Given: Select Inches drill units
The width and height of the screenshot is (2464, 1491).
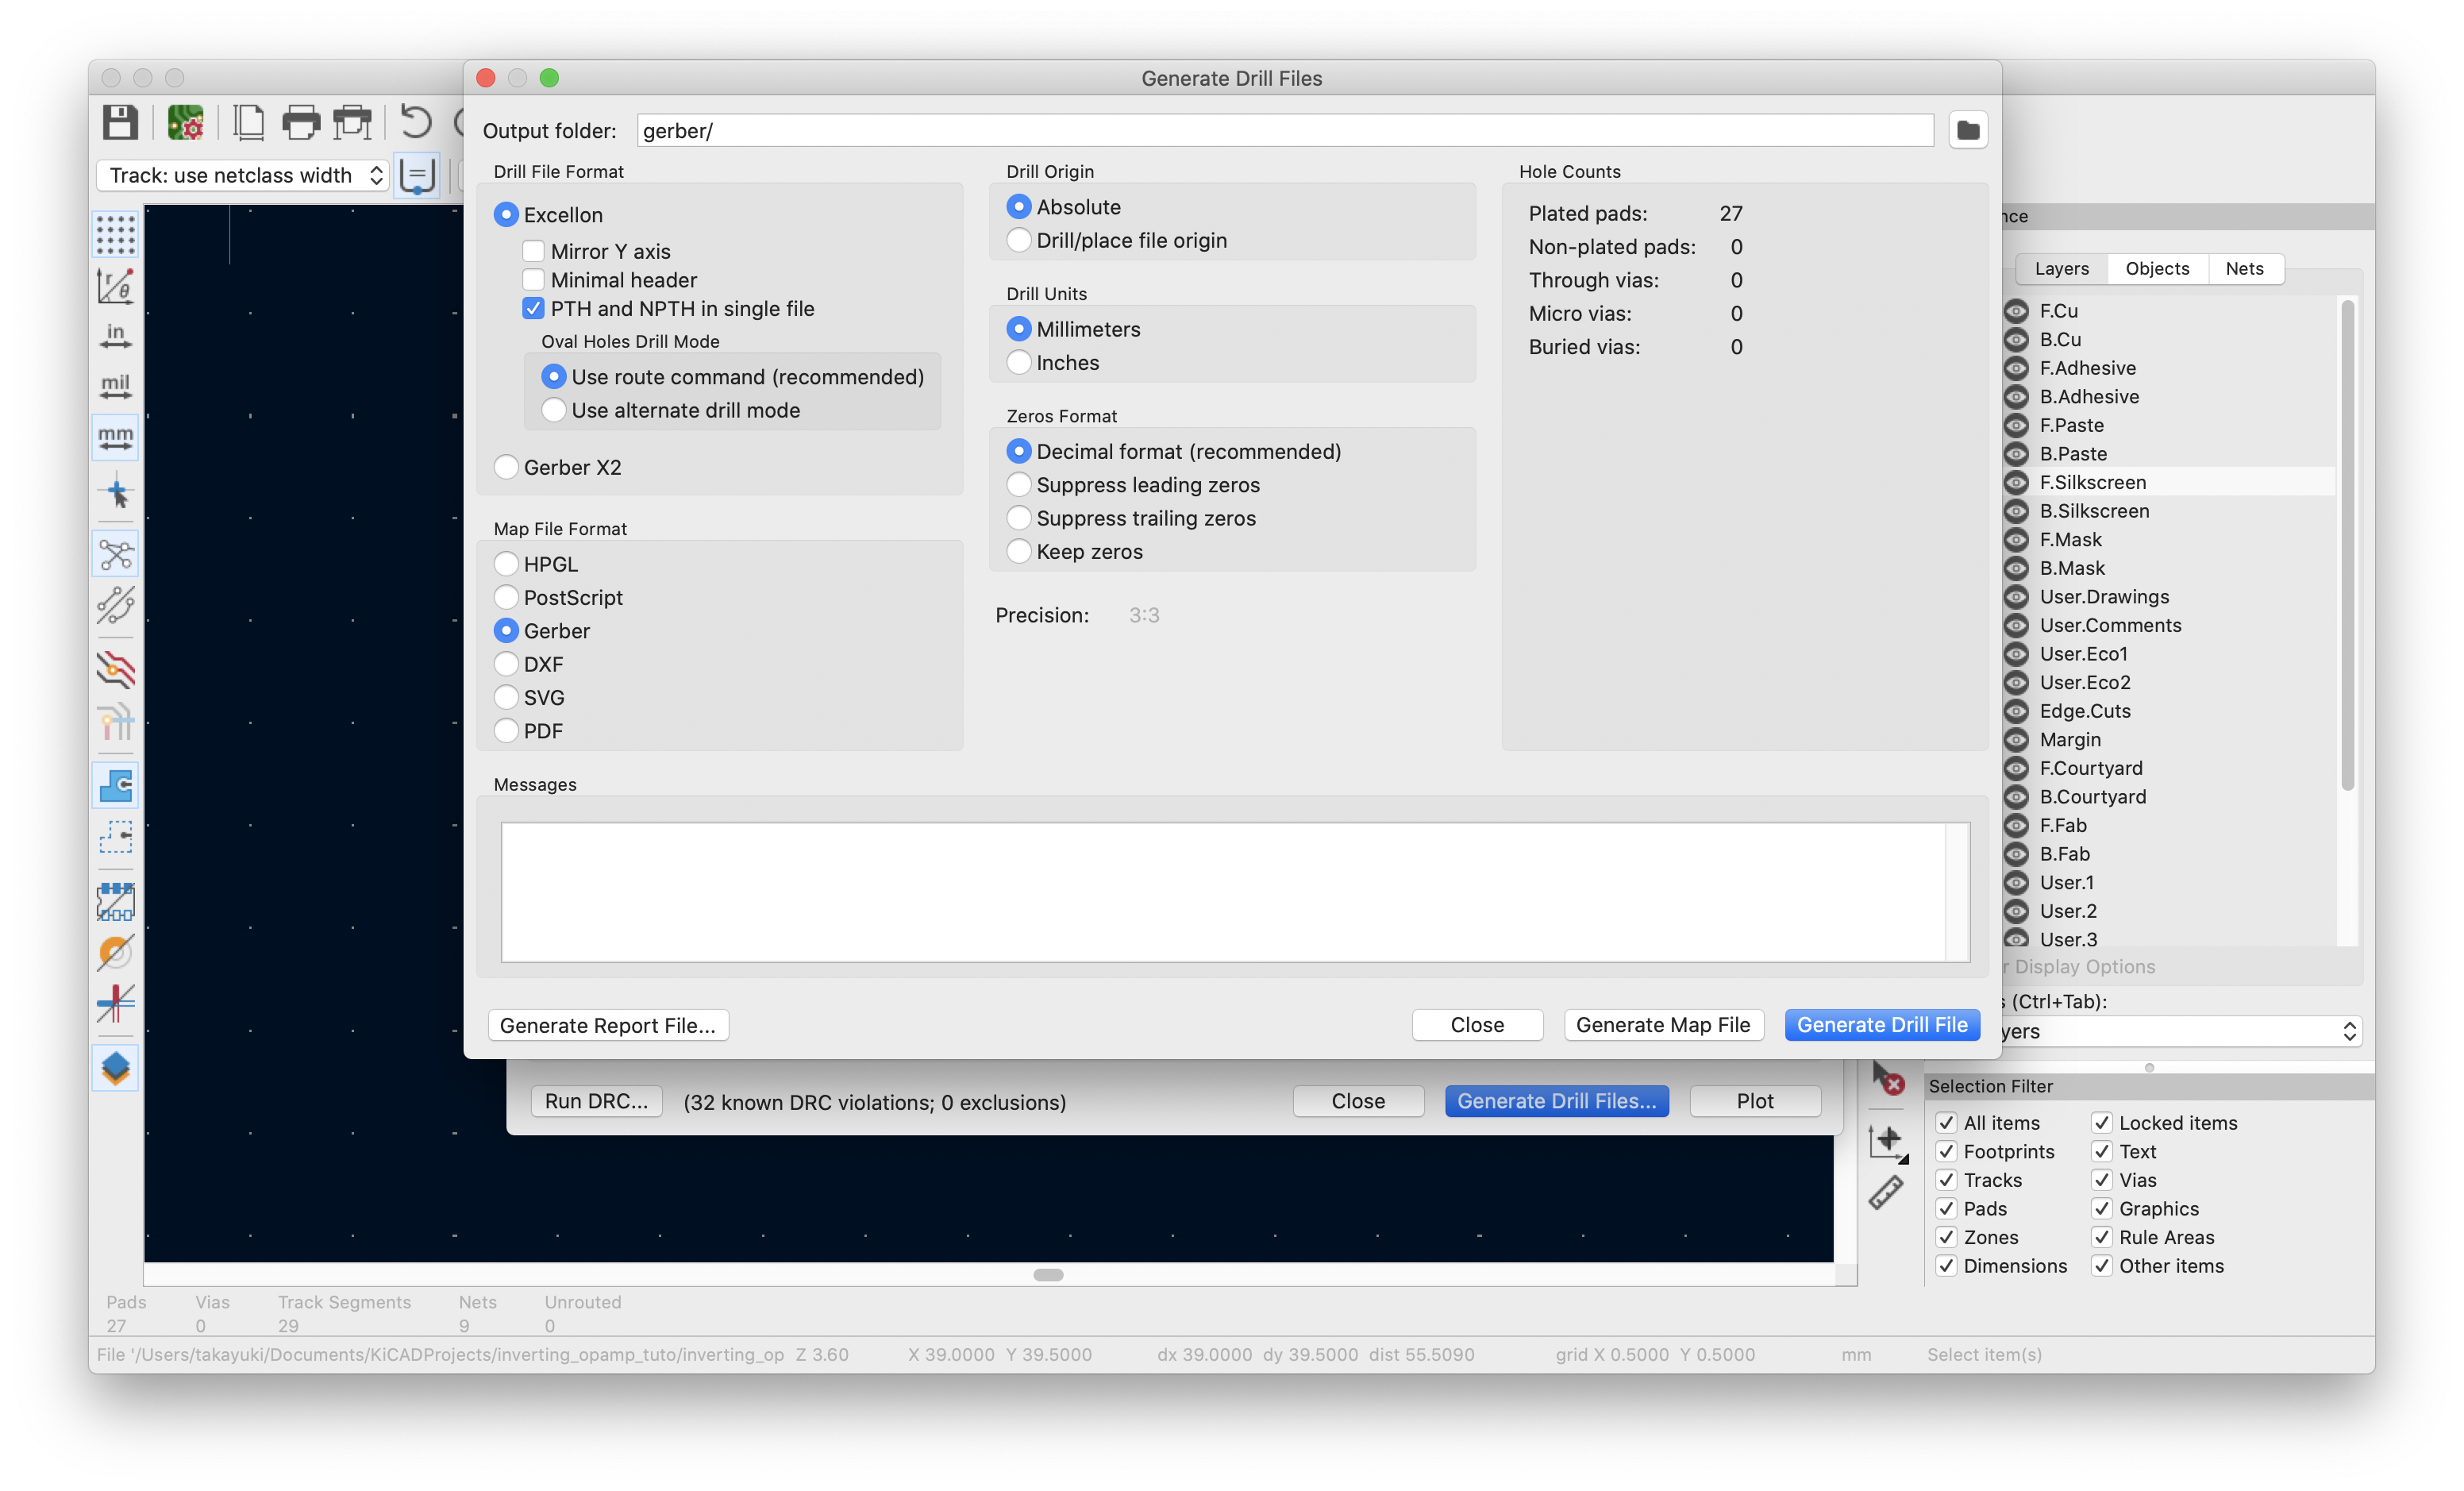Looking at the screenshot, I should pyautogui.click(x=1018, y=362).
